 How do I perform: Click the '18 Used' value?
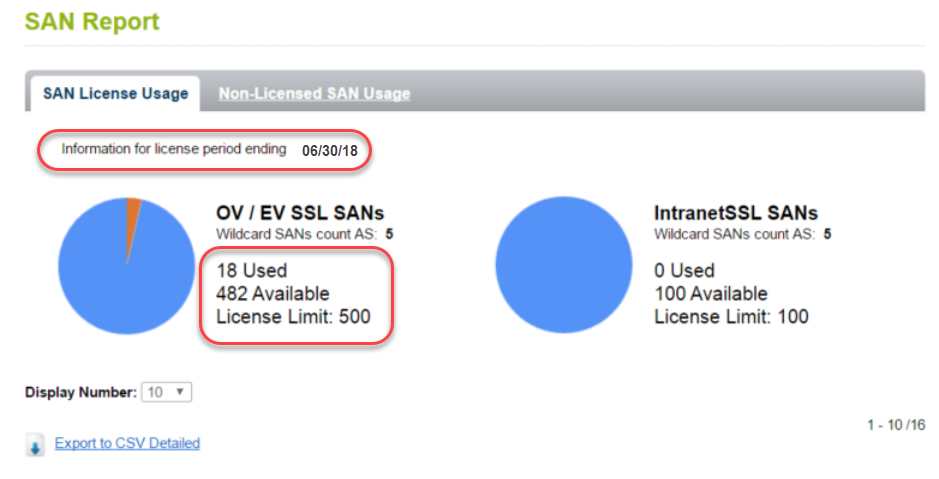251,271
